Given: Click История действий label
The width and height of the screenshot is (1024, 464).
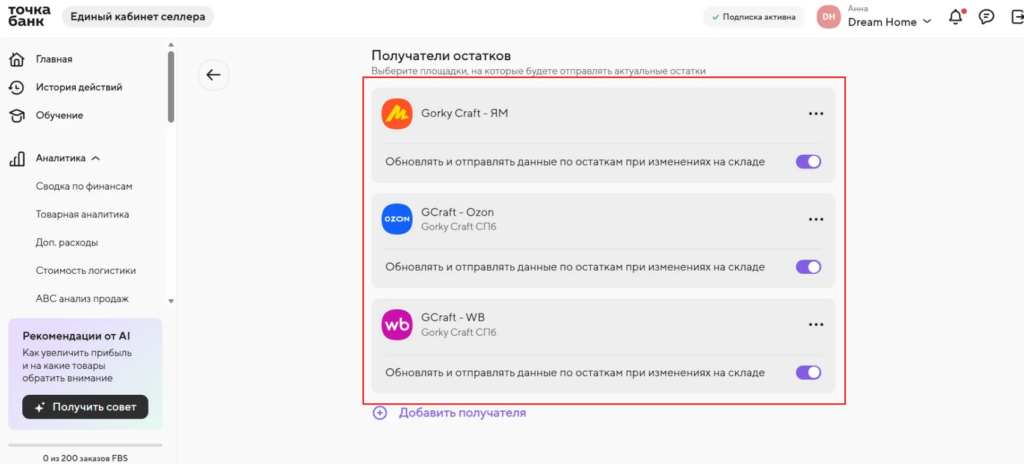Looking at the screenshot, I should (x=79, y=88).
